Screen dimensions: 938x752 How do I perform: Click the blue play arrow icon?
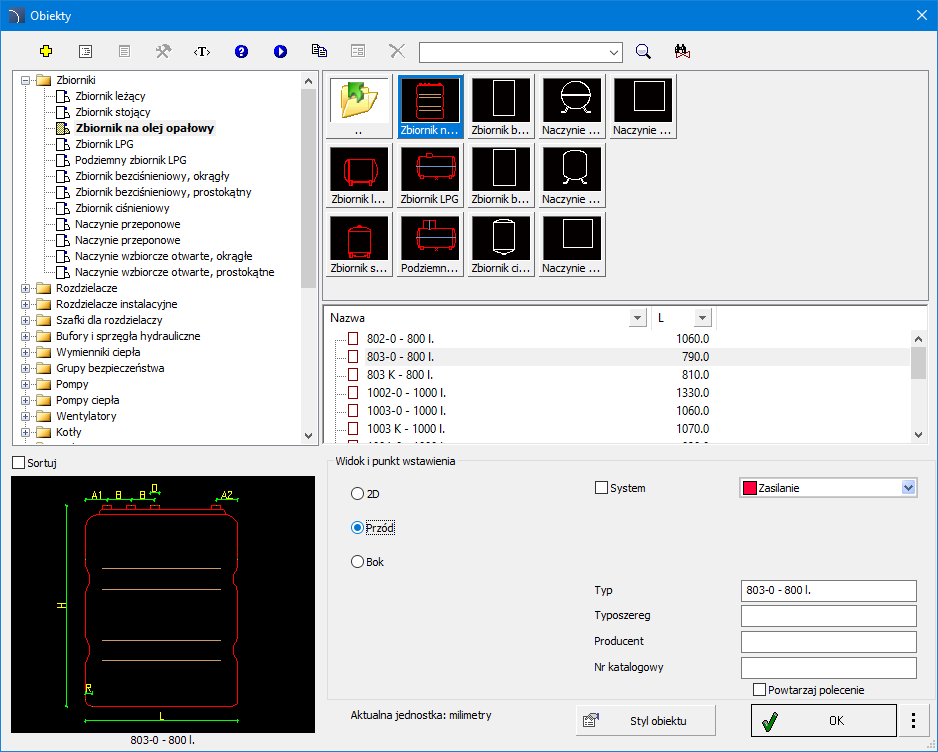click(280, 51)
